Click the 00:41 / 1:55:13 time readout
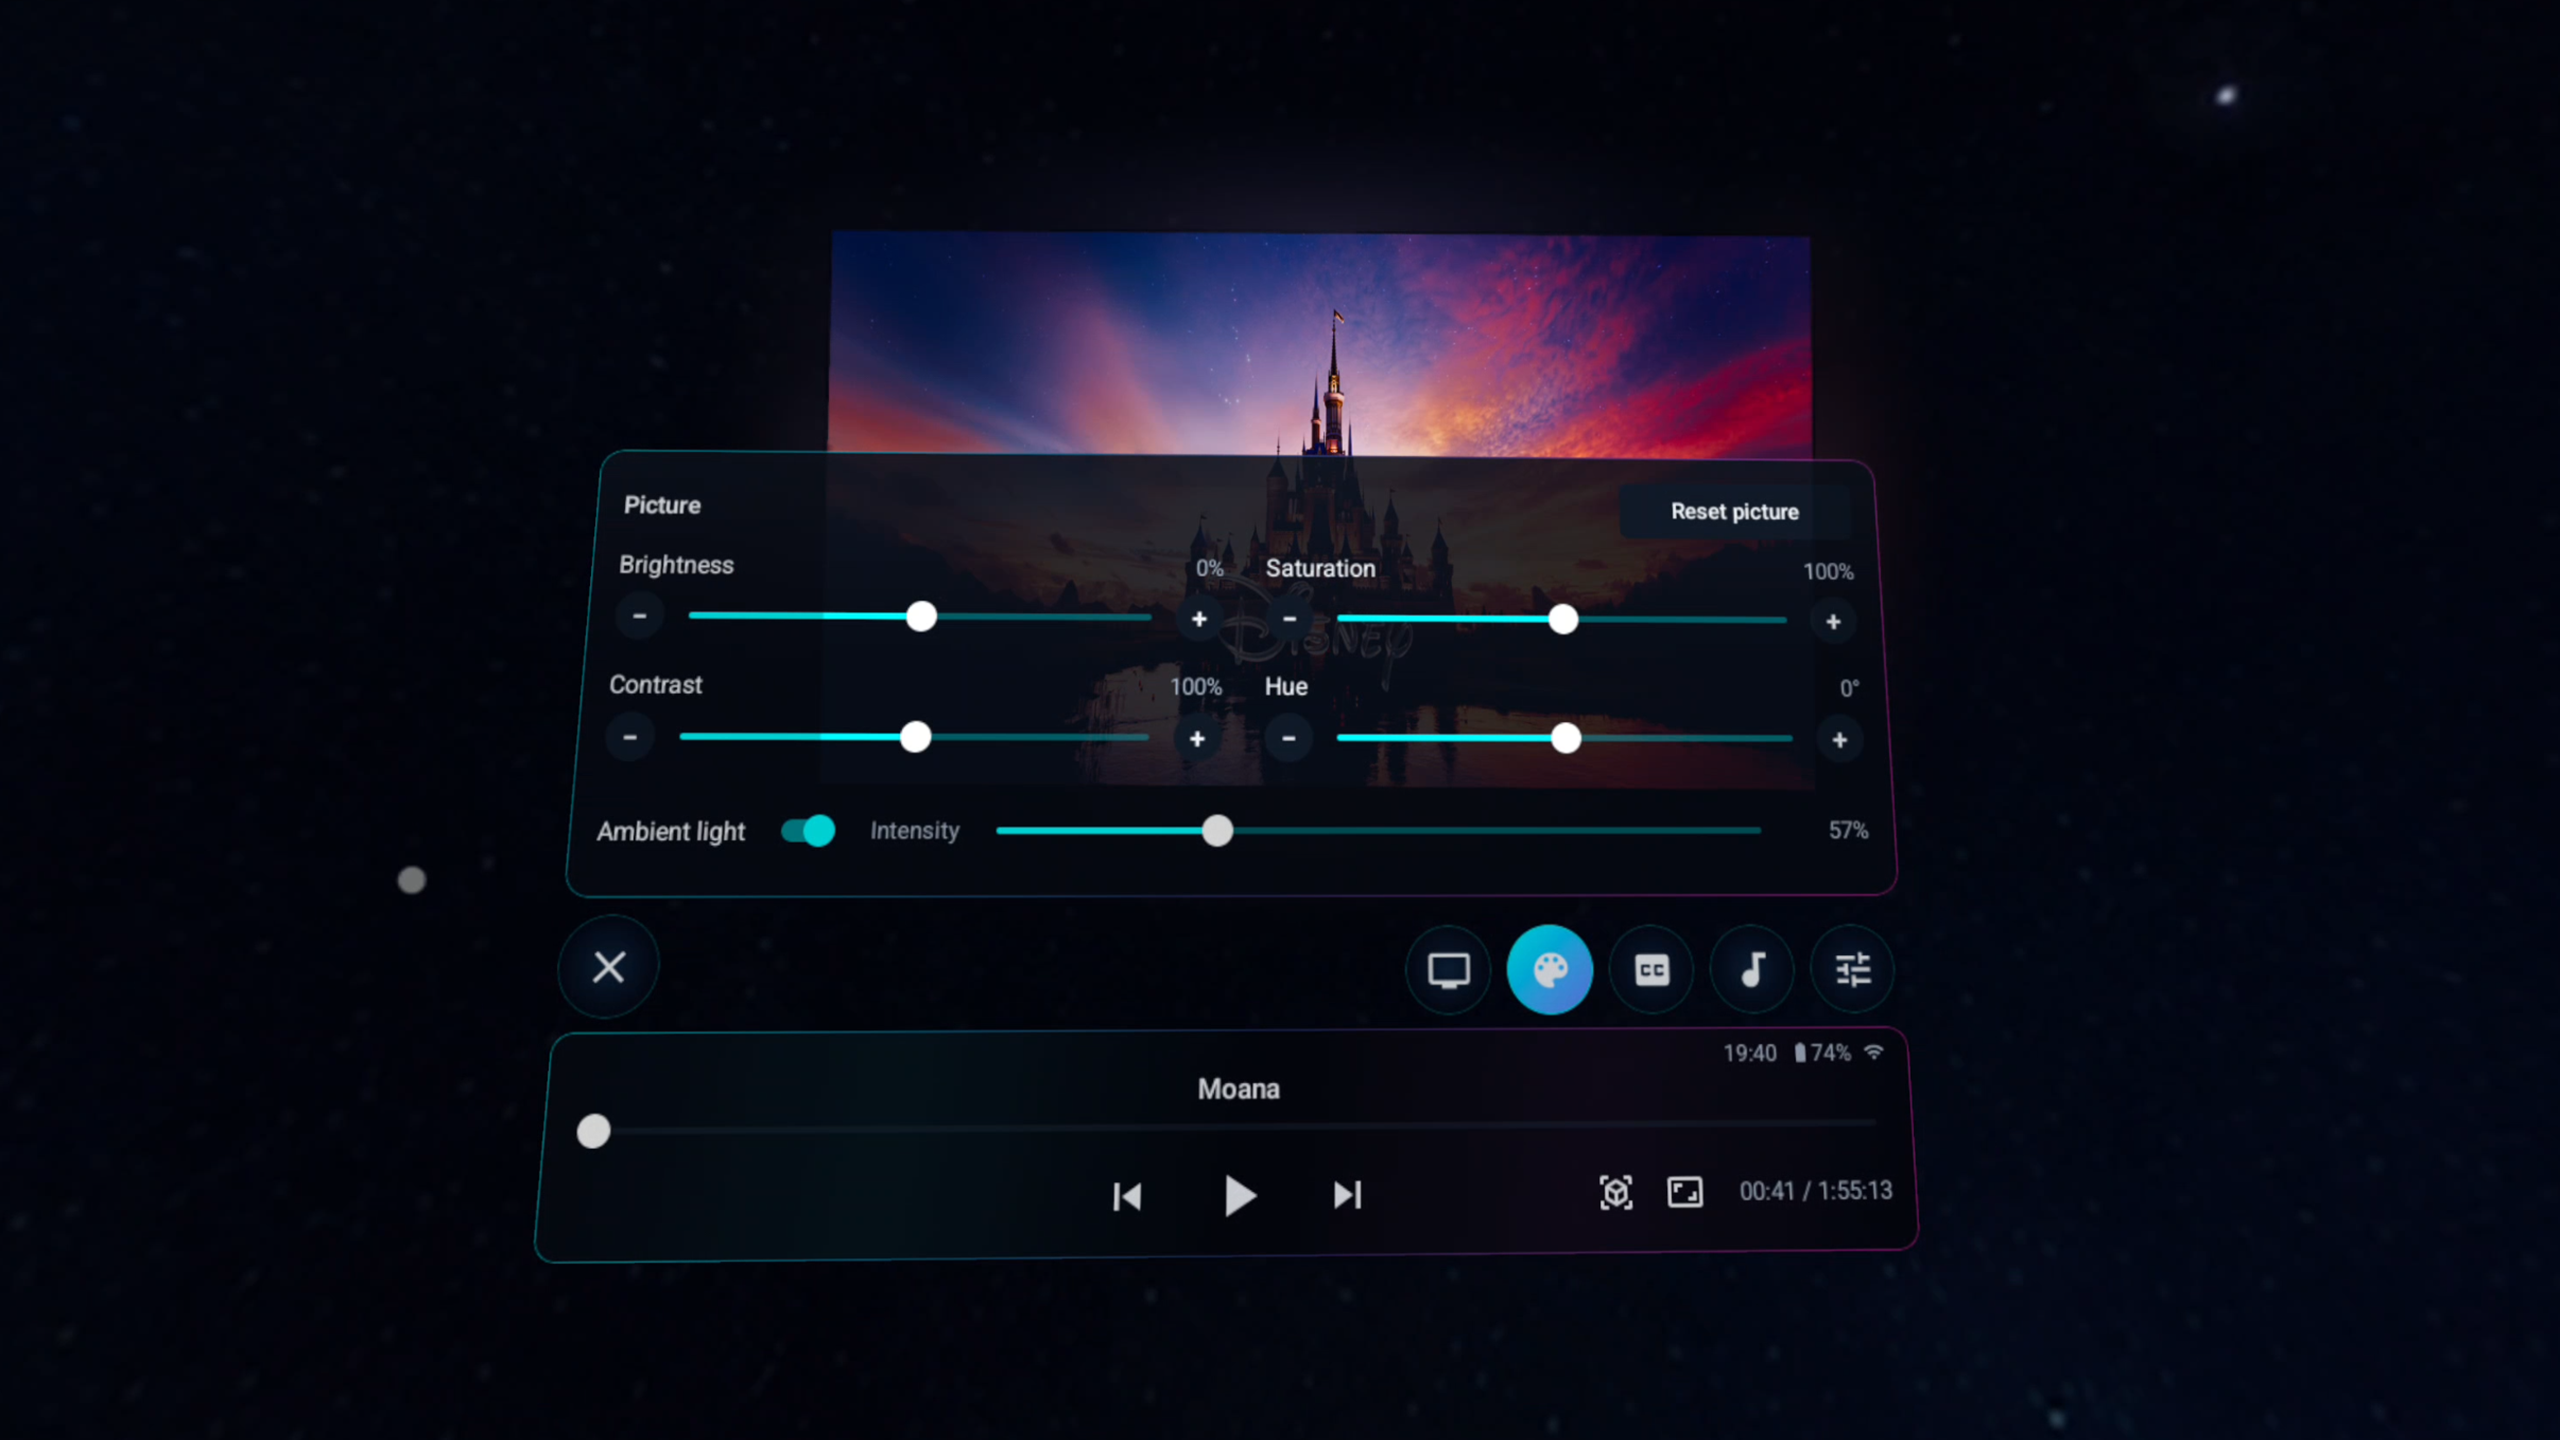The height and width of the screenshot is (1440, 2560). point(1815,1190)
